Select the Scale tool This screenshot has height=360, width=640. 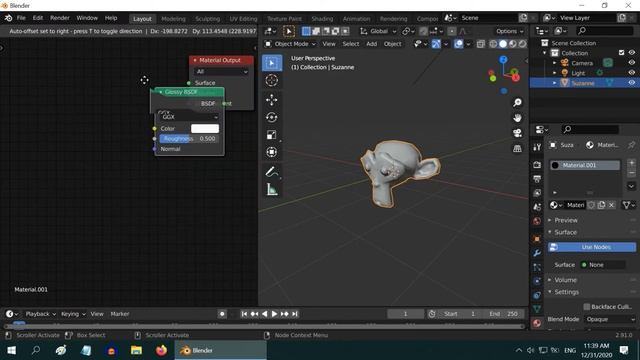click(x=272, y=135)
